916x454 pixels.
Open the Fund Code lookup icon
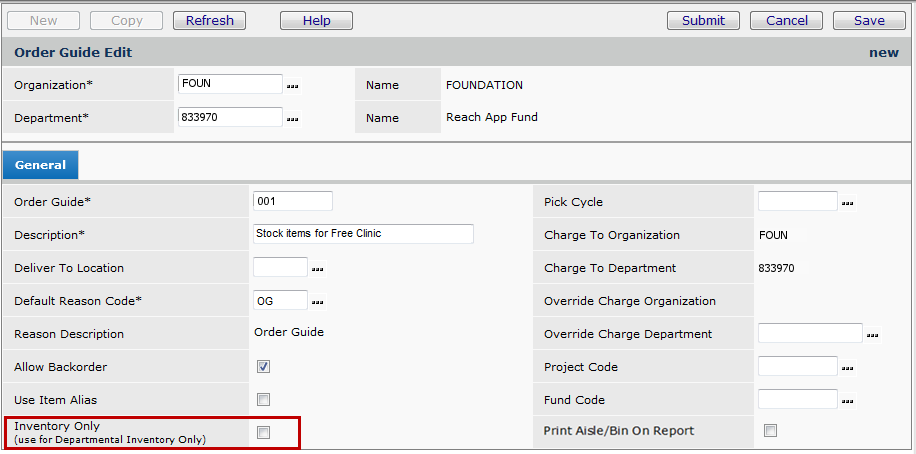tap(847, 401)
